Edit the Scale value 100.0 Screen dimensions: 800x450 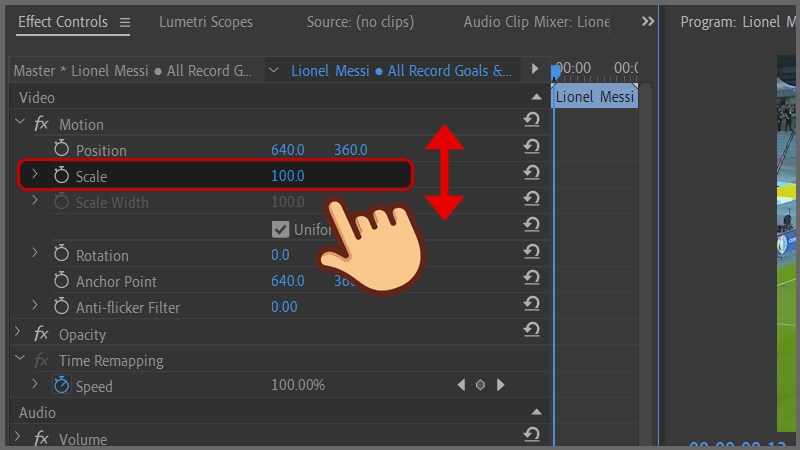pyautogui.click(x=287, y=176)
